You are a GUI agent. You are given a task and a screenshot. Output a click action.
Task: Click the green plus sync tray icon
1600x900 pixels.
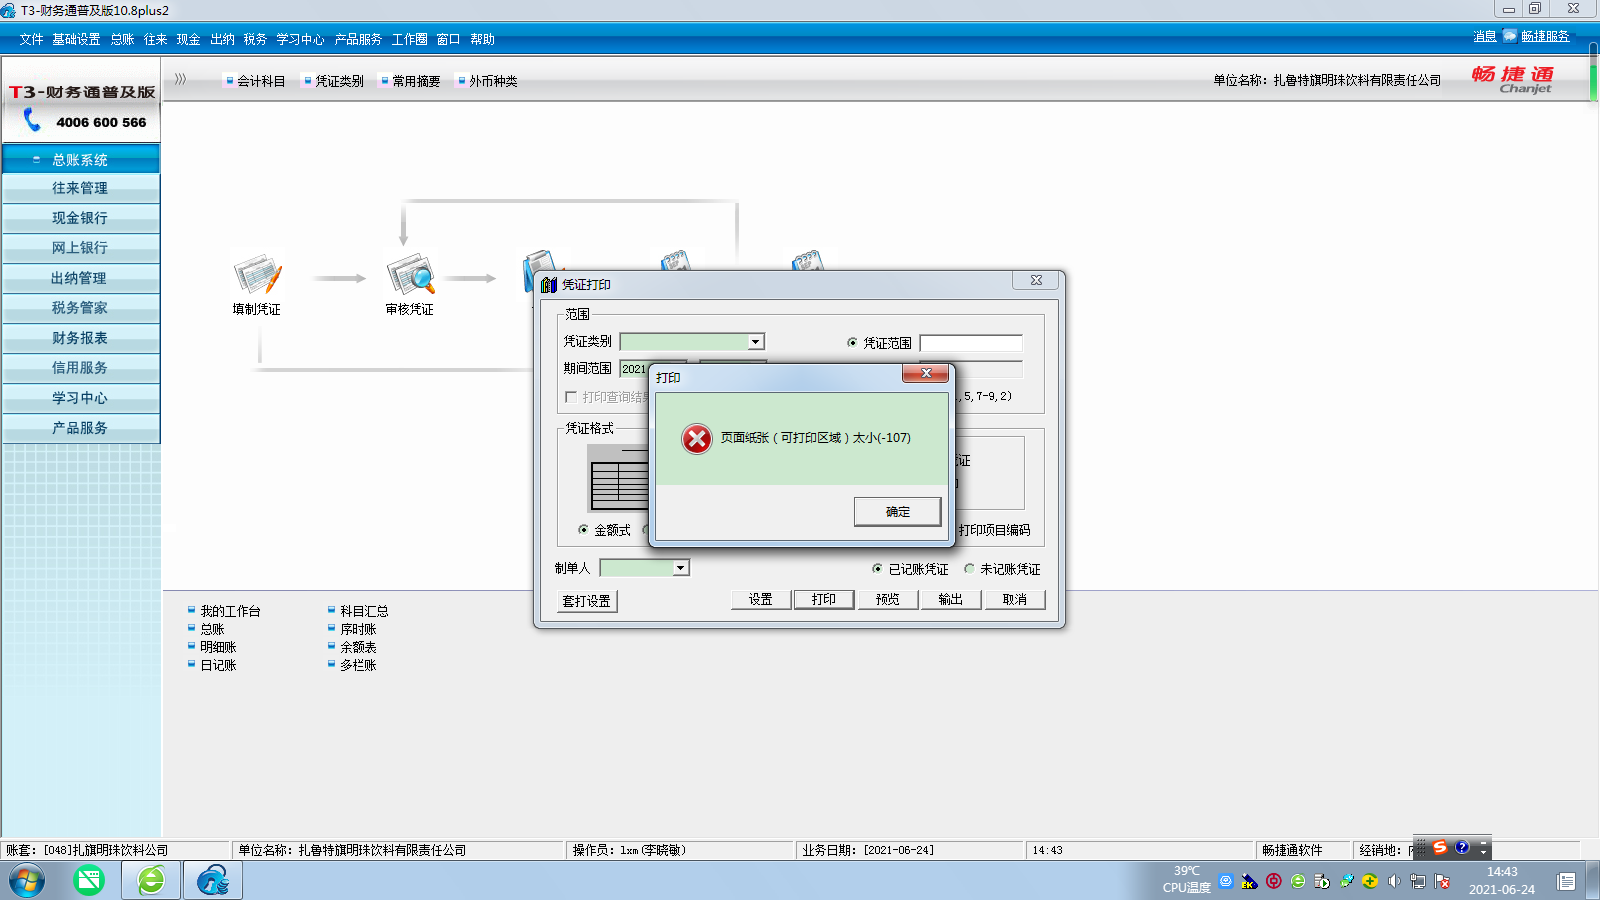coord(1370,881)
